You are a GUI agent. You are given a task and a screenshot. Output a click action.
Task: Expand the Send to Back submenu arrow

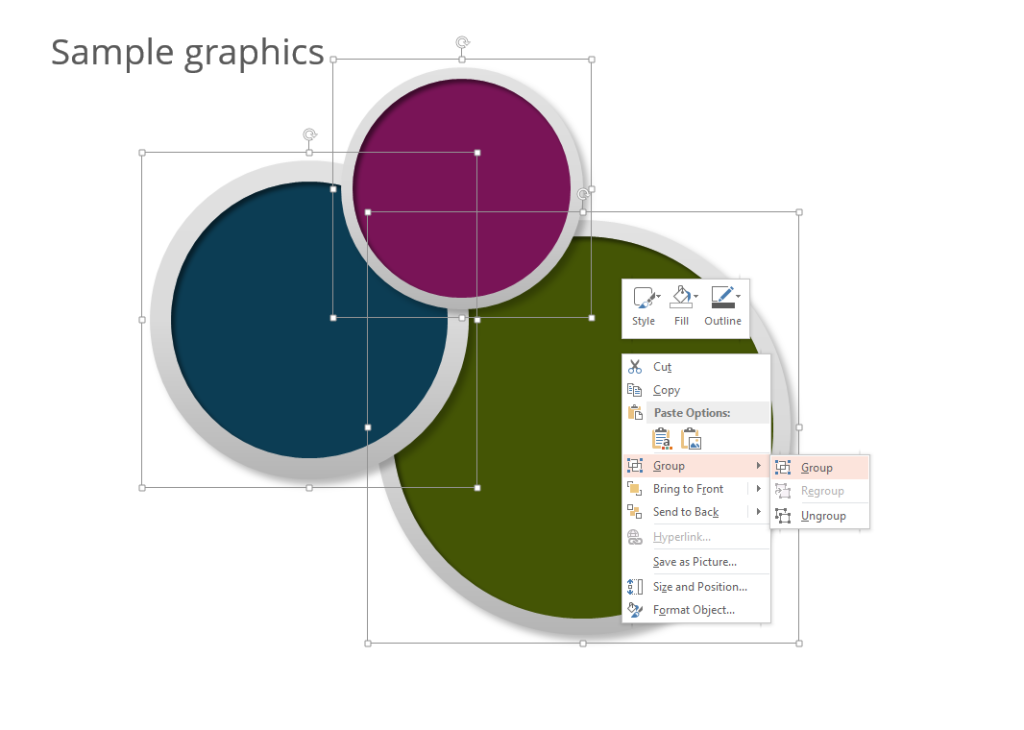click(759, 512)
